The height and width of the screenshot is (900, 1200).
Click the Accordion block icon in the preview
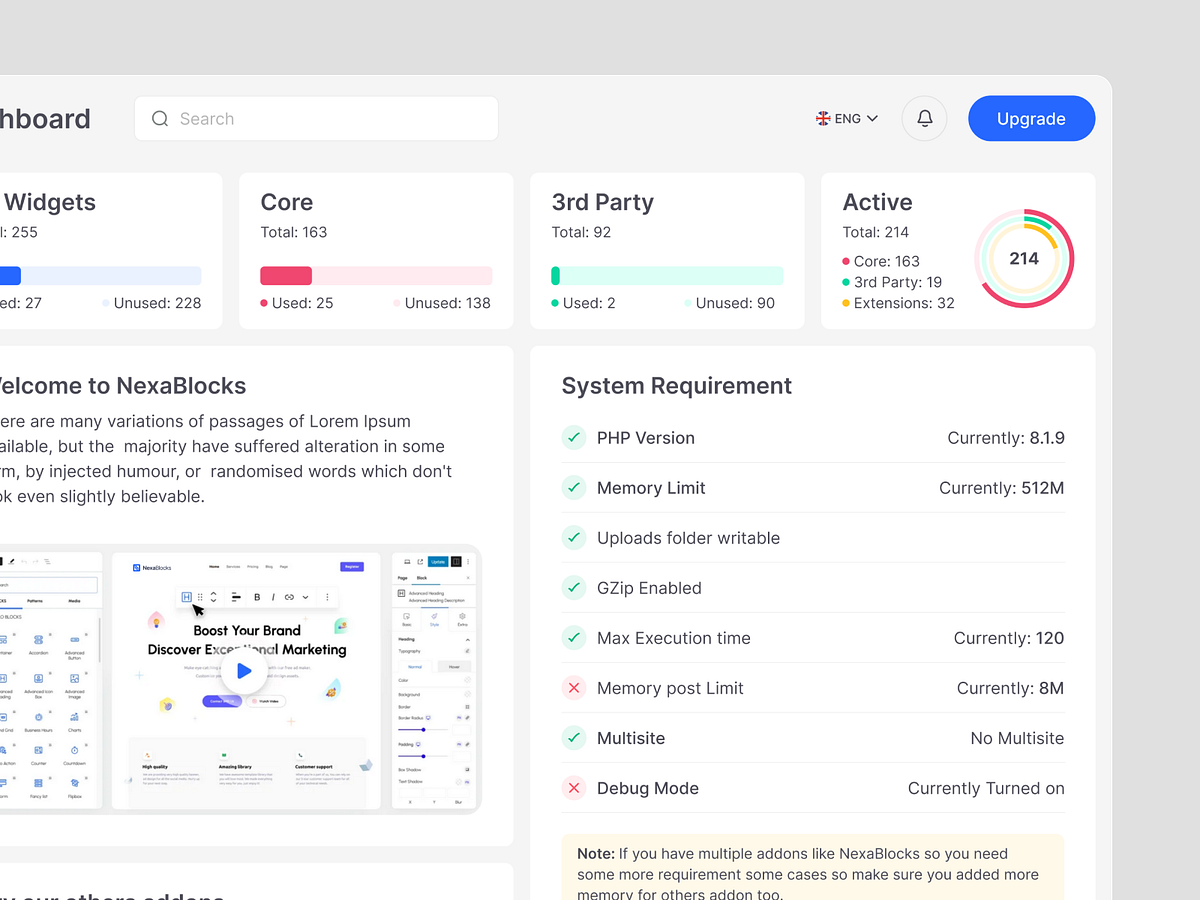[38, 639]
